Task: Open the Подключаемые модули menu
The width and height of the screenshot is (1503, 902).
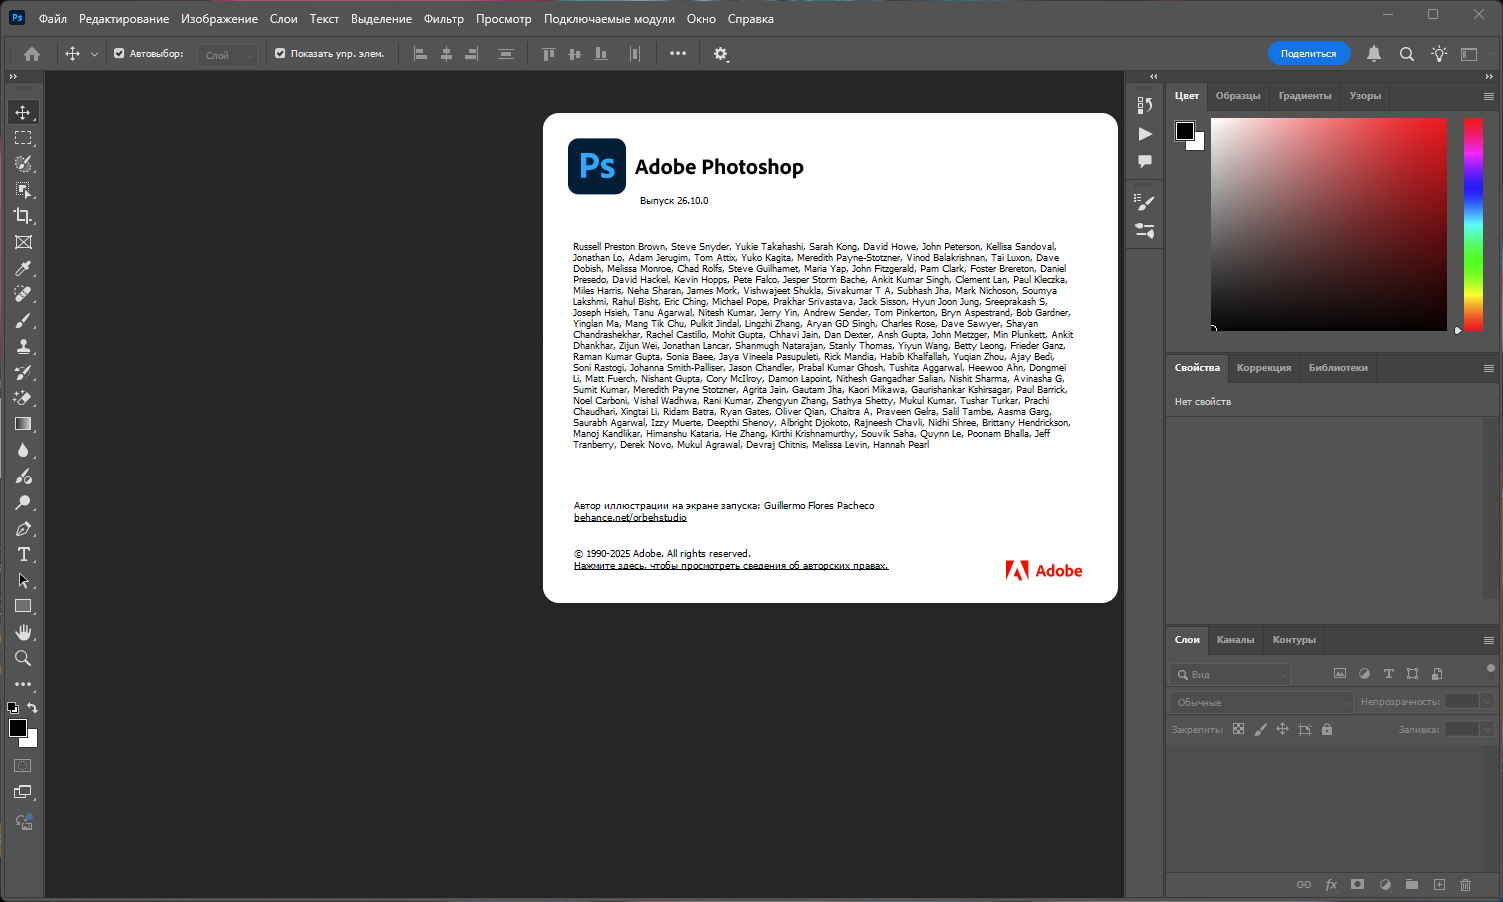Action: 609,19
